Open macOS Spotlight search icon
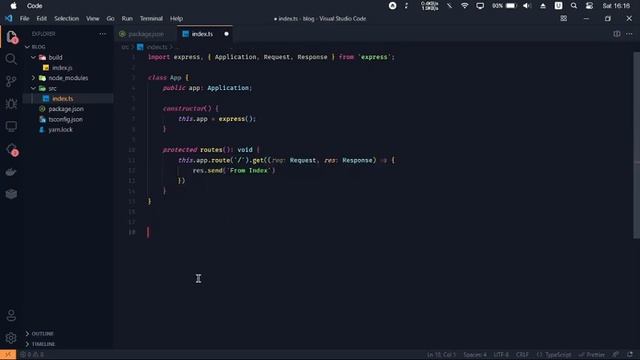 pyautogui.click(x=574, y=6)
